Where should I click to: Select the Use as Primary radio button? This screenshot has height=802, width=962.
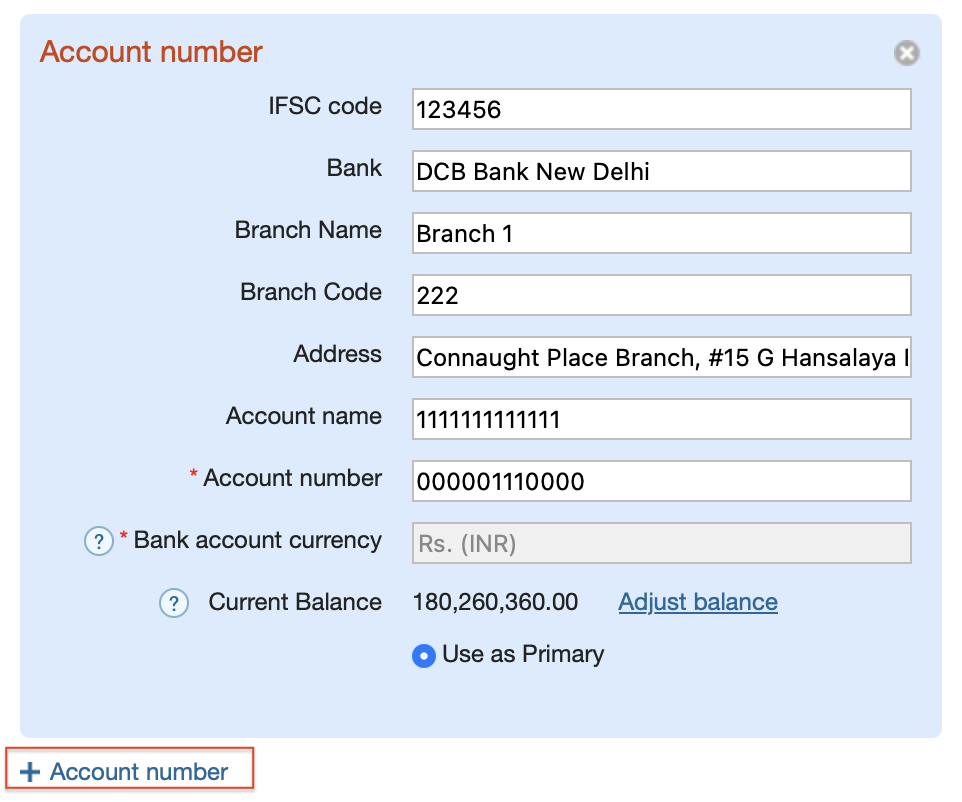point(424,655)
